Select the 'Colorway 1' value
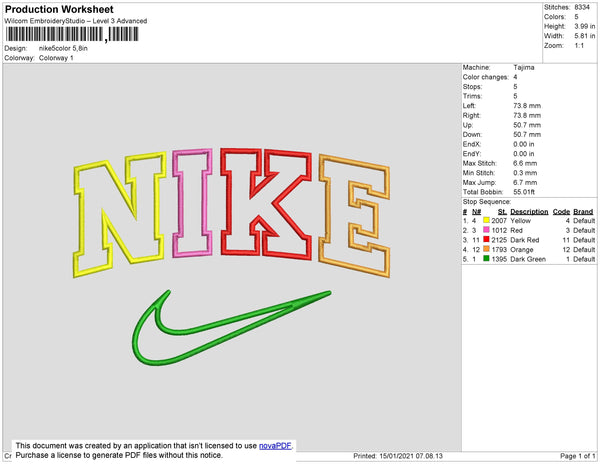600x464 pixels. [x=56, y=58]
